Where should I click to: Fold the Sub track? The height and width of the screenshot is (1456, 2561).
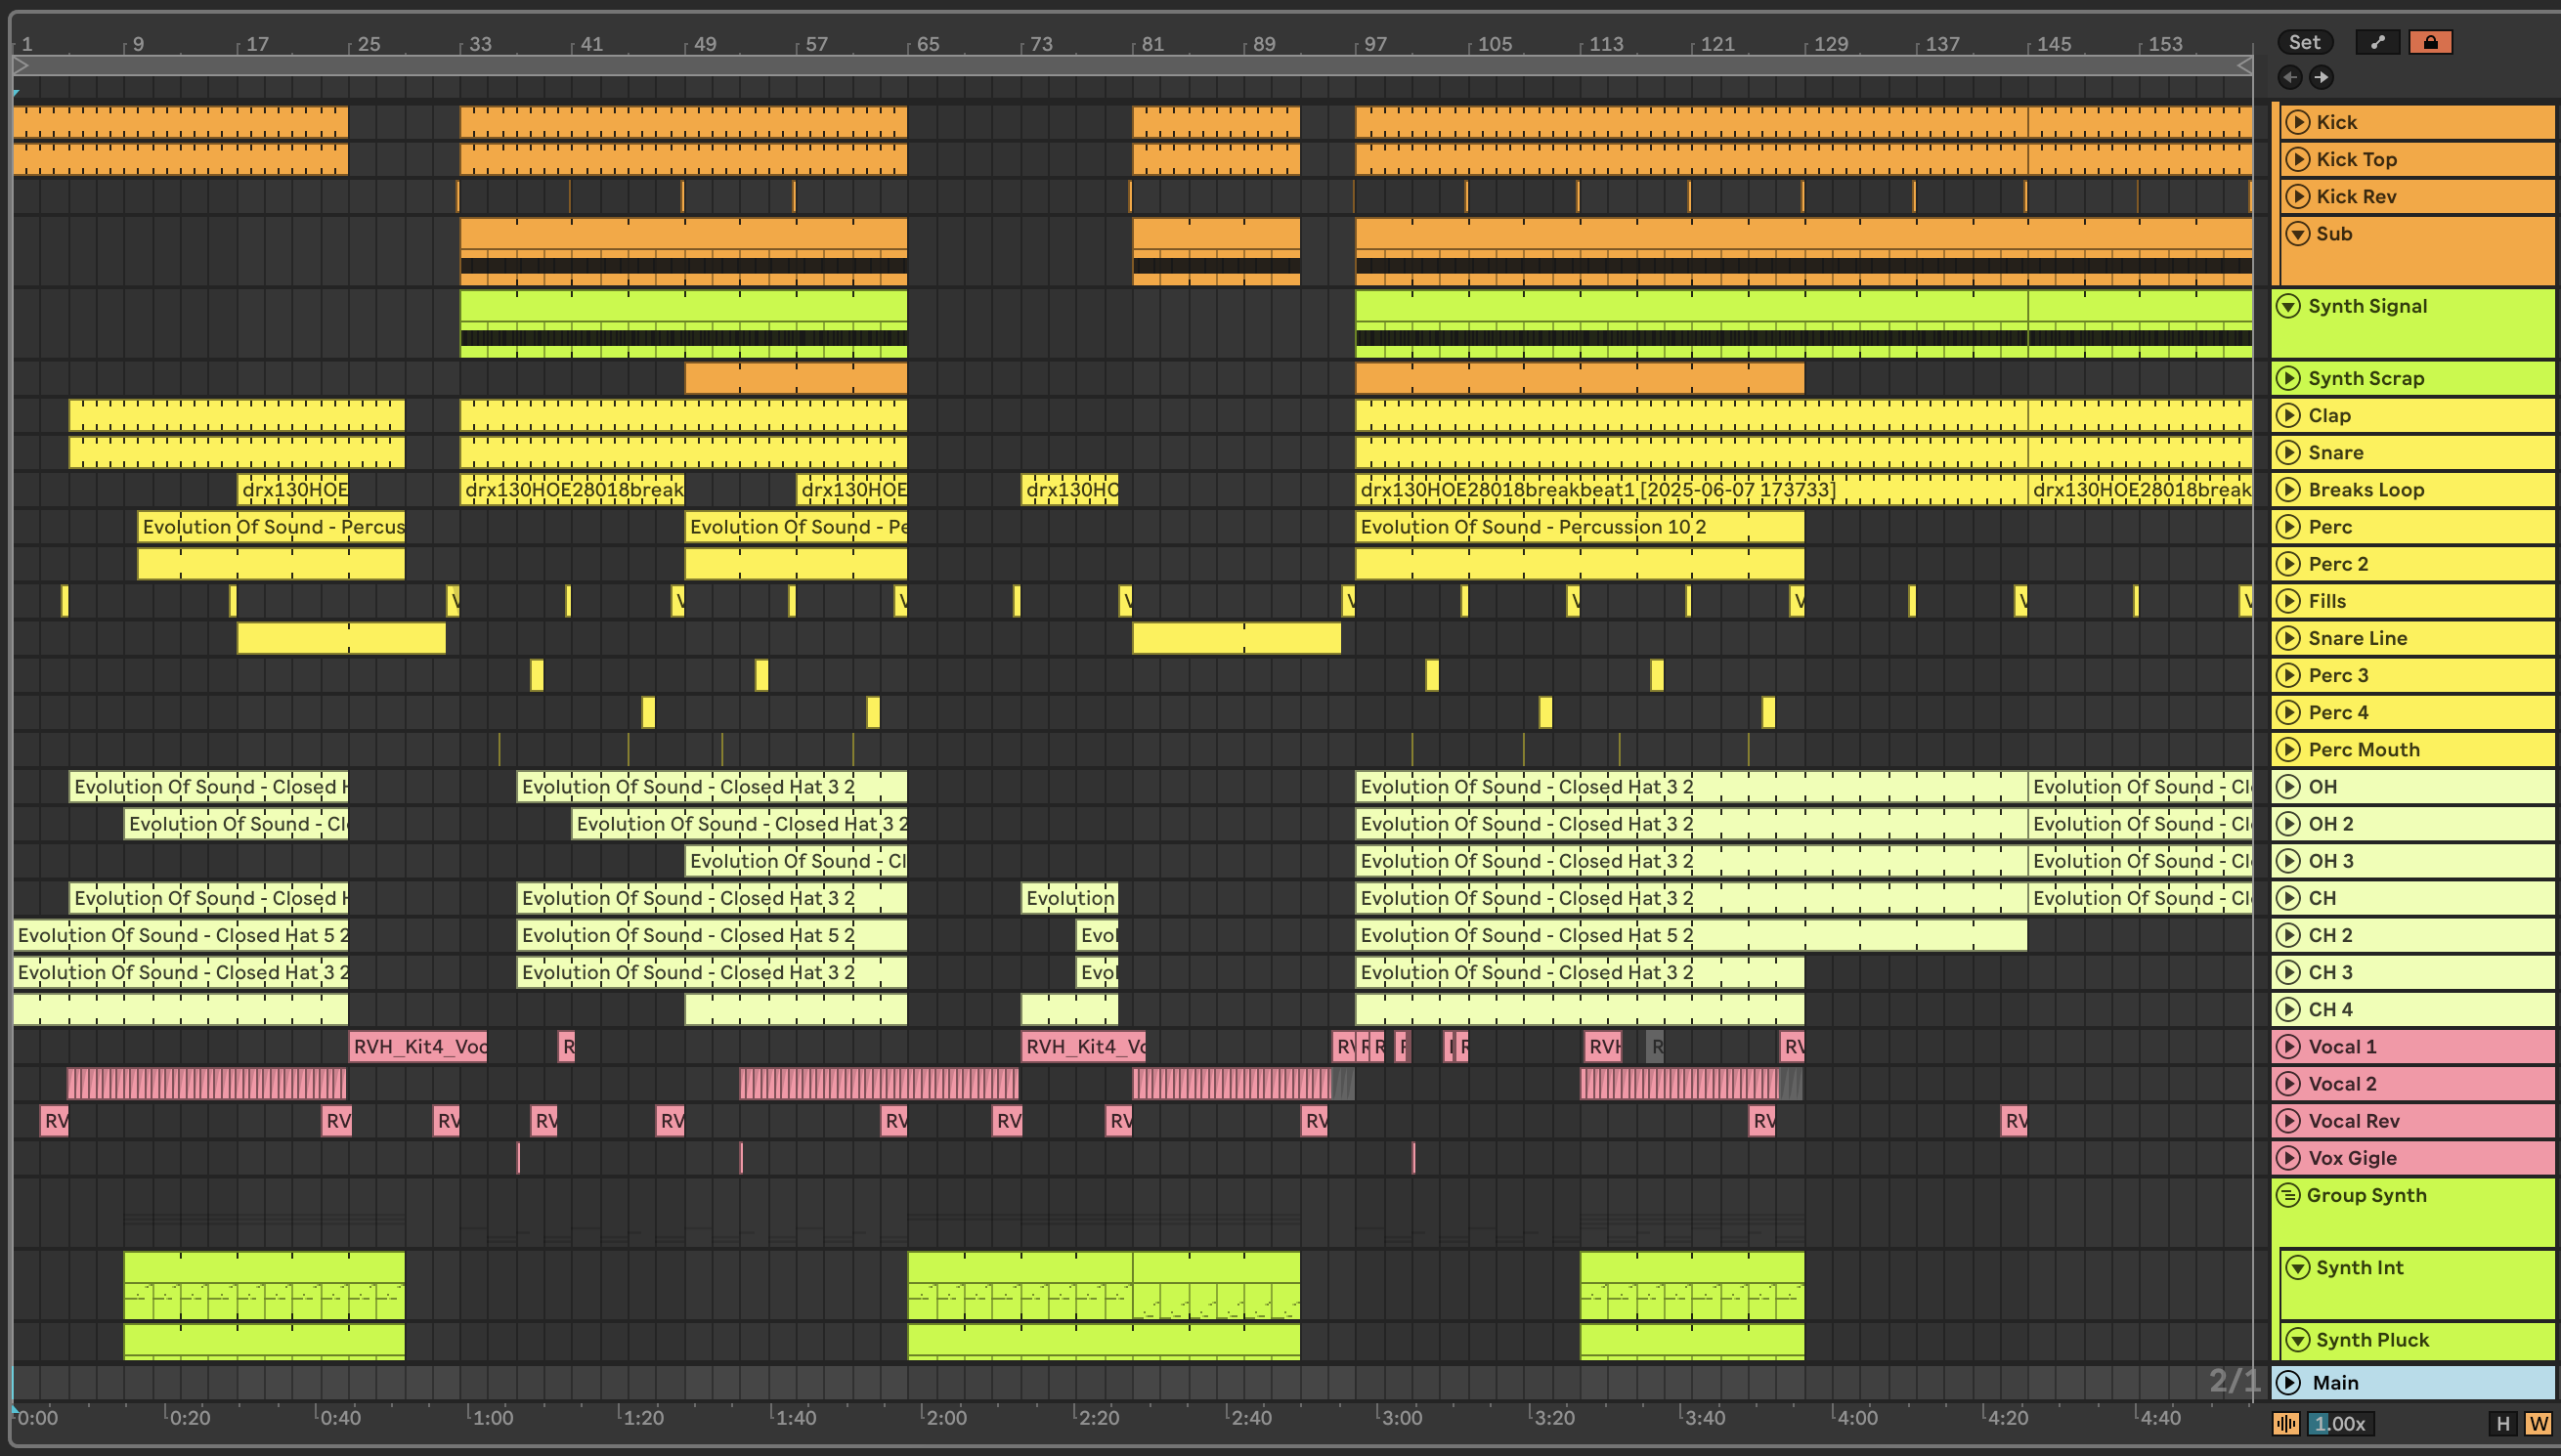pos(2298,234)
